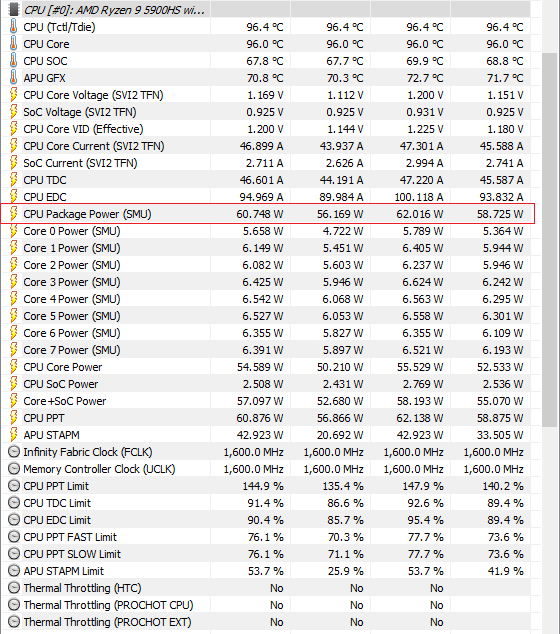Click lightning icon beside CPU TDC
The width and height of the screenshot is (560, 634).
(13, 180)
